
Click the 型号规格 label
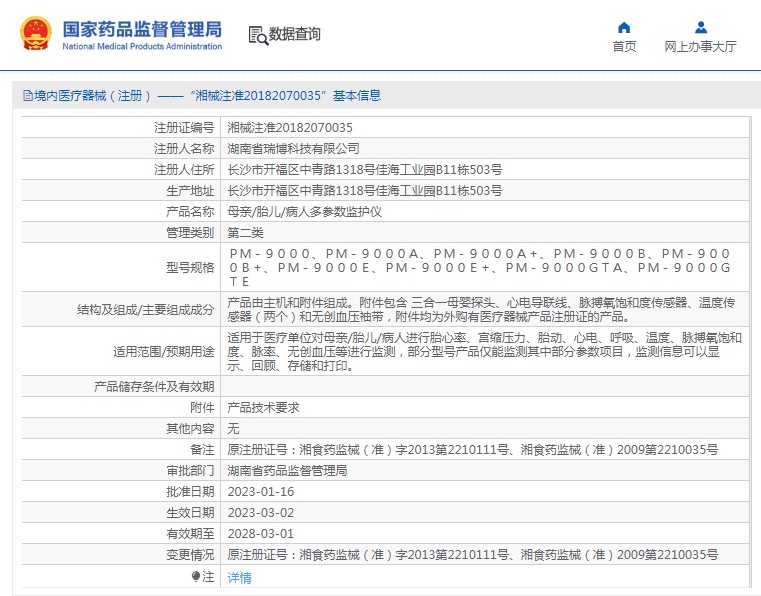pos(190,267)
